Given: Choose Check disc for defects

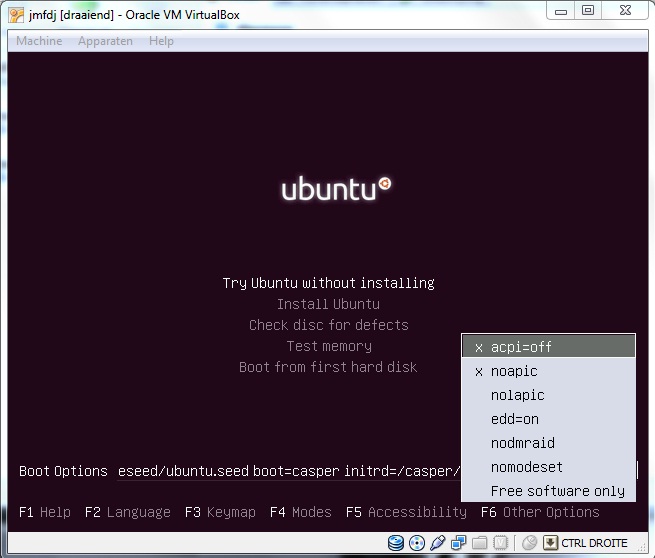Looking at the screenshot, I should (x=328, y=325).
